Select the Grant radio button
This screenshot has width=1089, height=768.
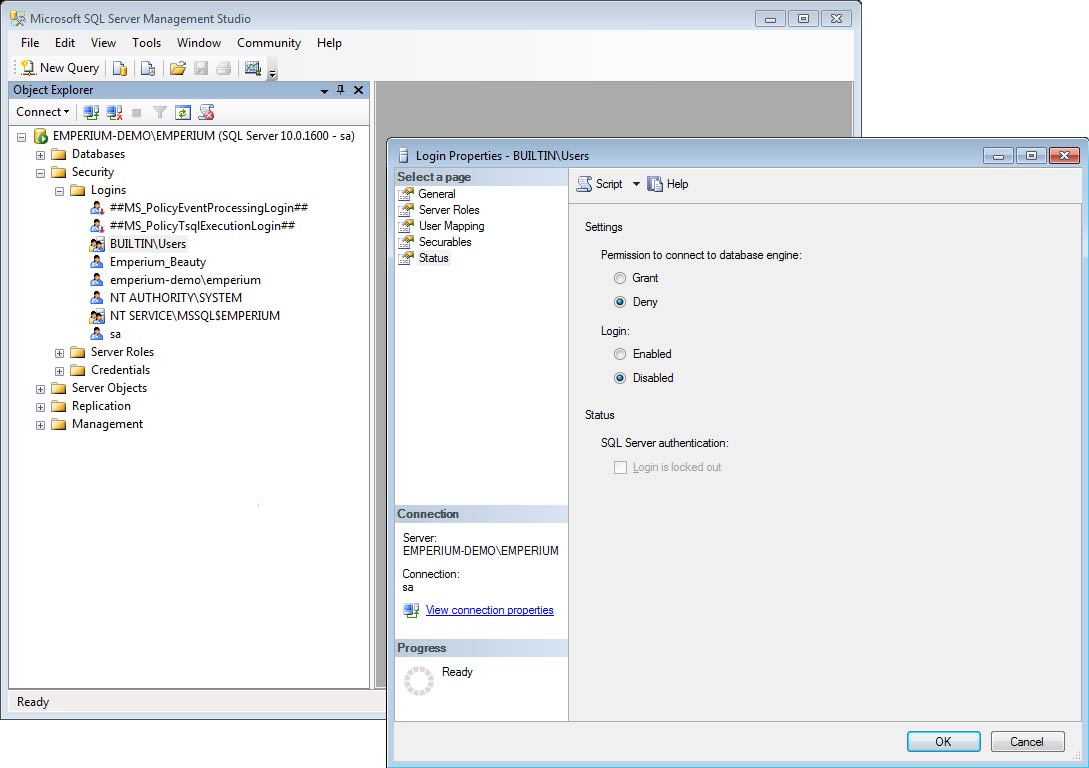coord(621,278)
